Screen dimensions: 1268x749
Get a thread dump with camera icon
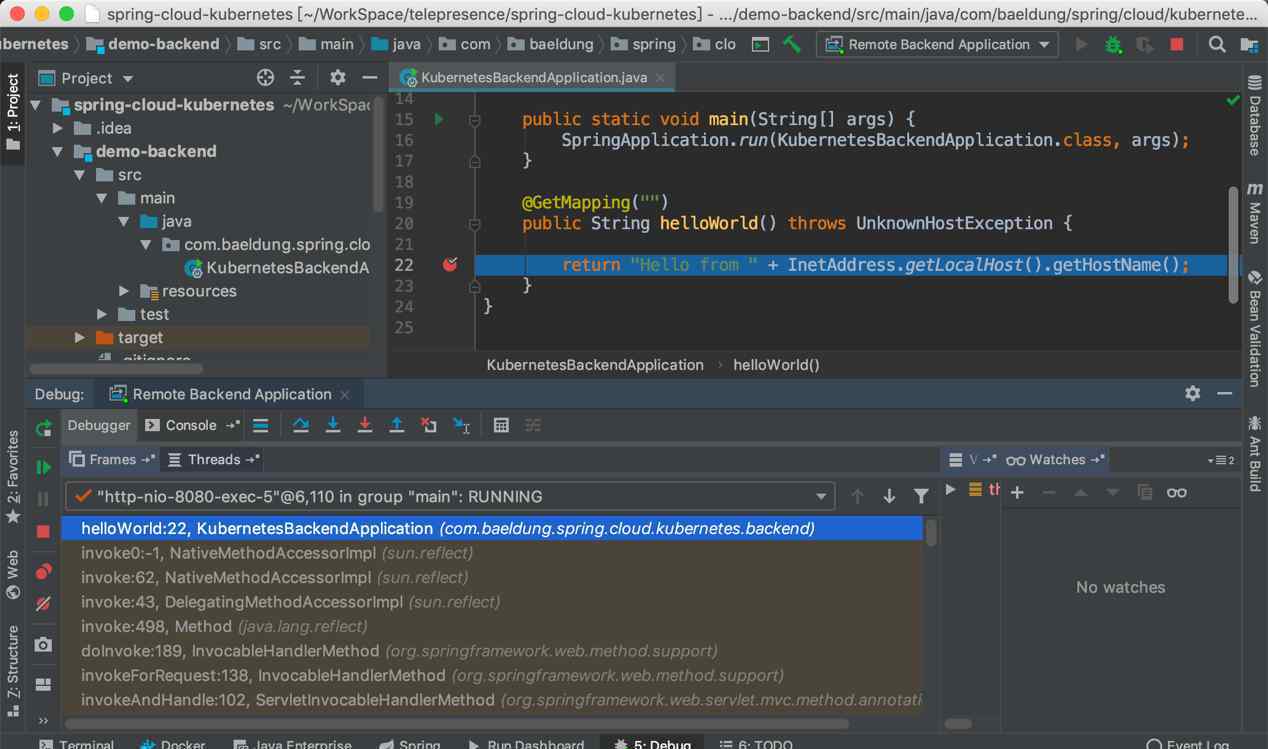click(43, 645)
